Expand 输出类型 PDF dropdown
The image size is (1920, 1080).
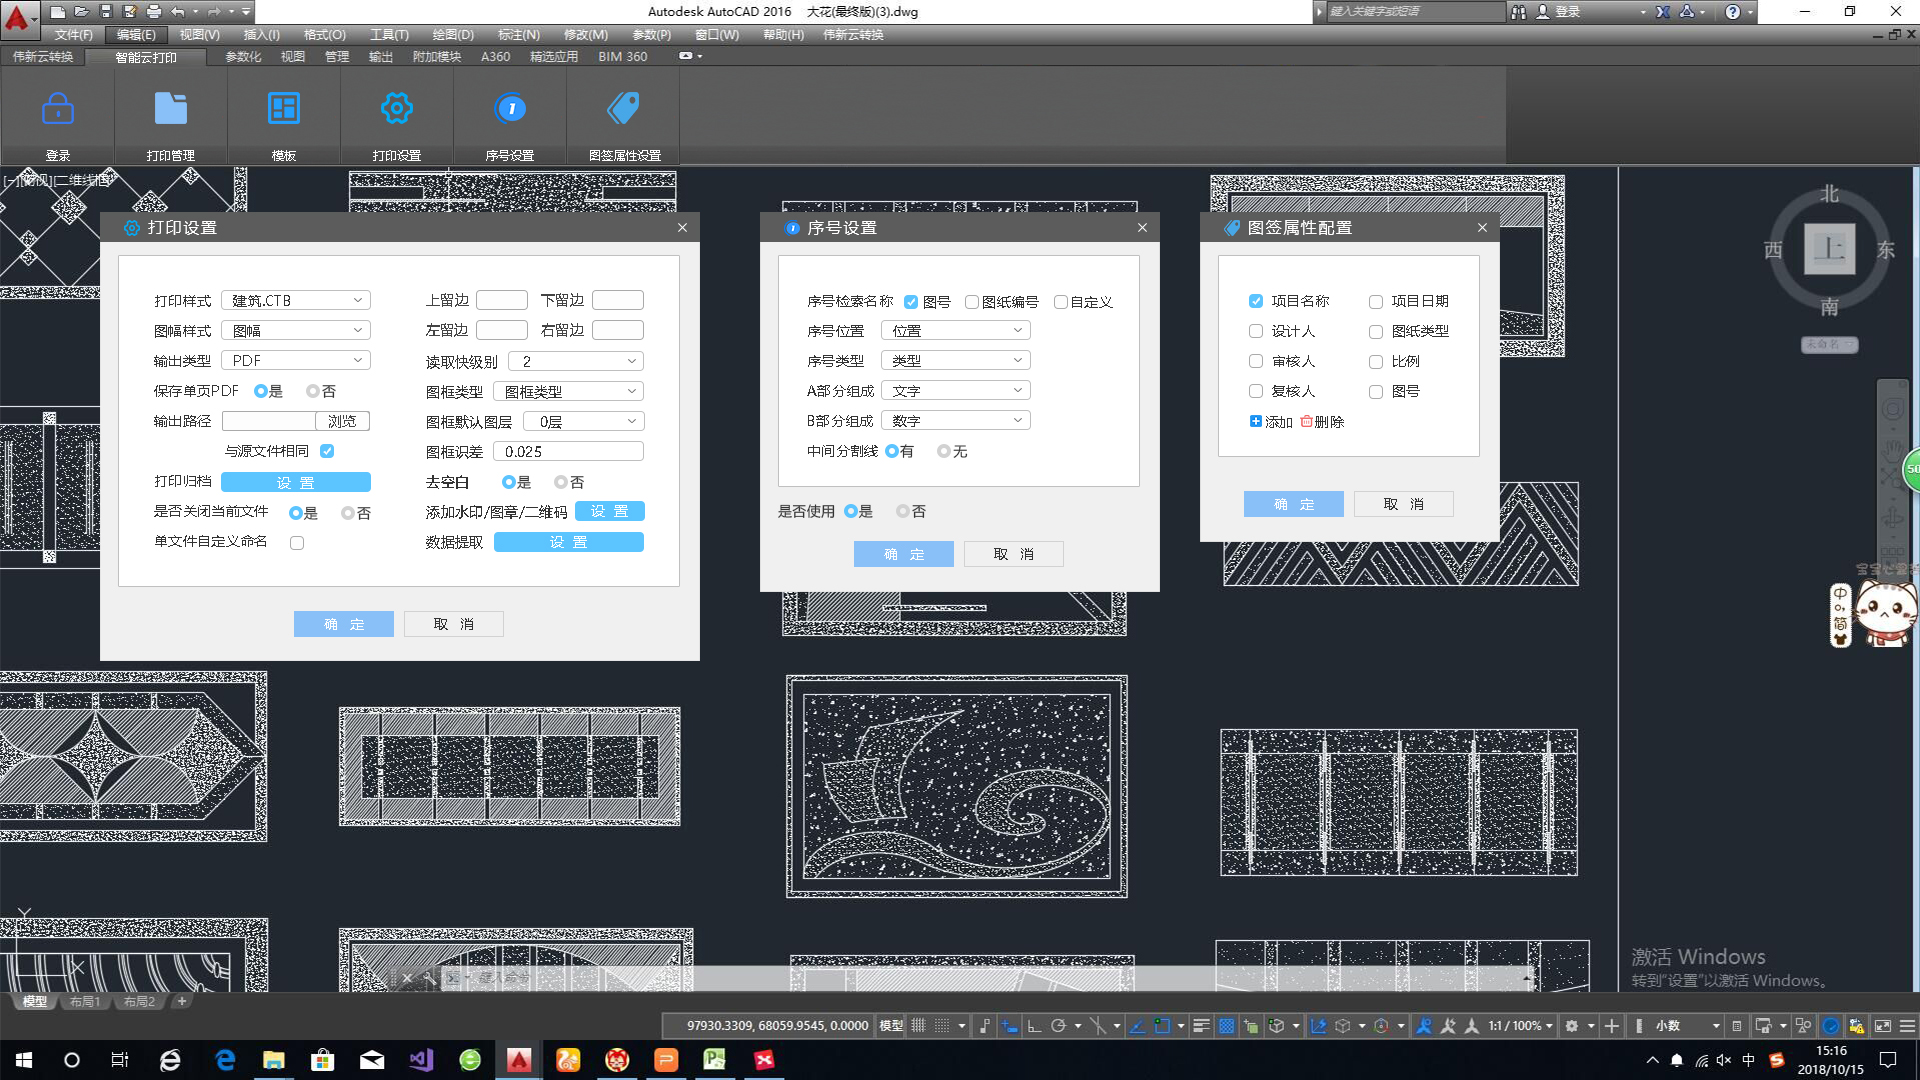(296, 360)
